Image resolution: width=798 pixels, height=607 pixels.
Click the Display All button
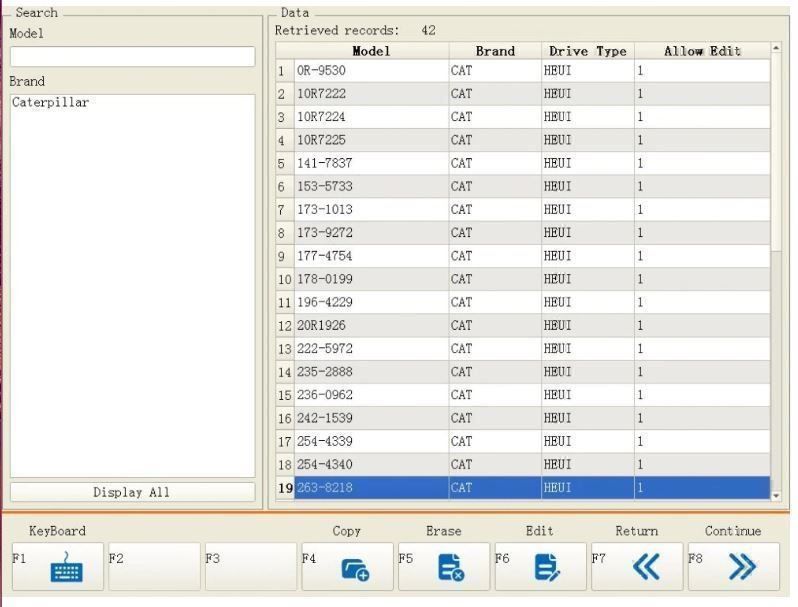pyautogui.click(x=132, y=492)
